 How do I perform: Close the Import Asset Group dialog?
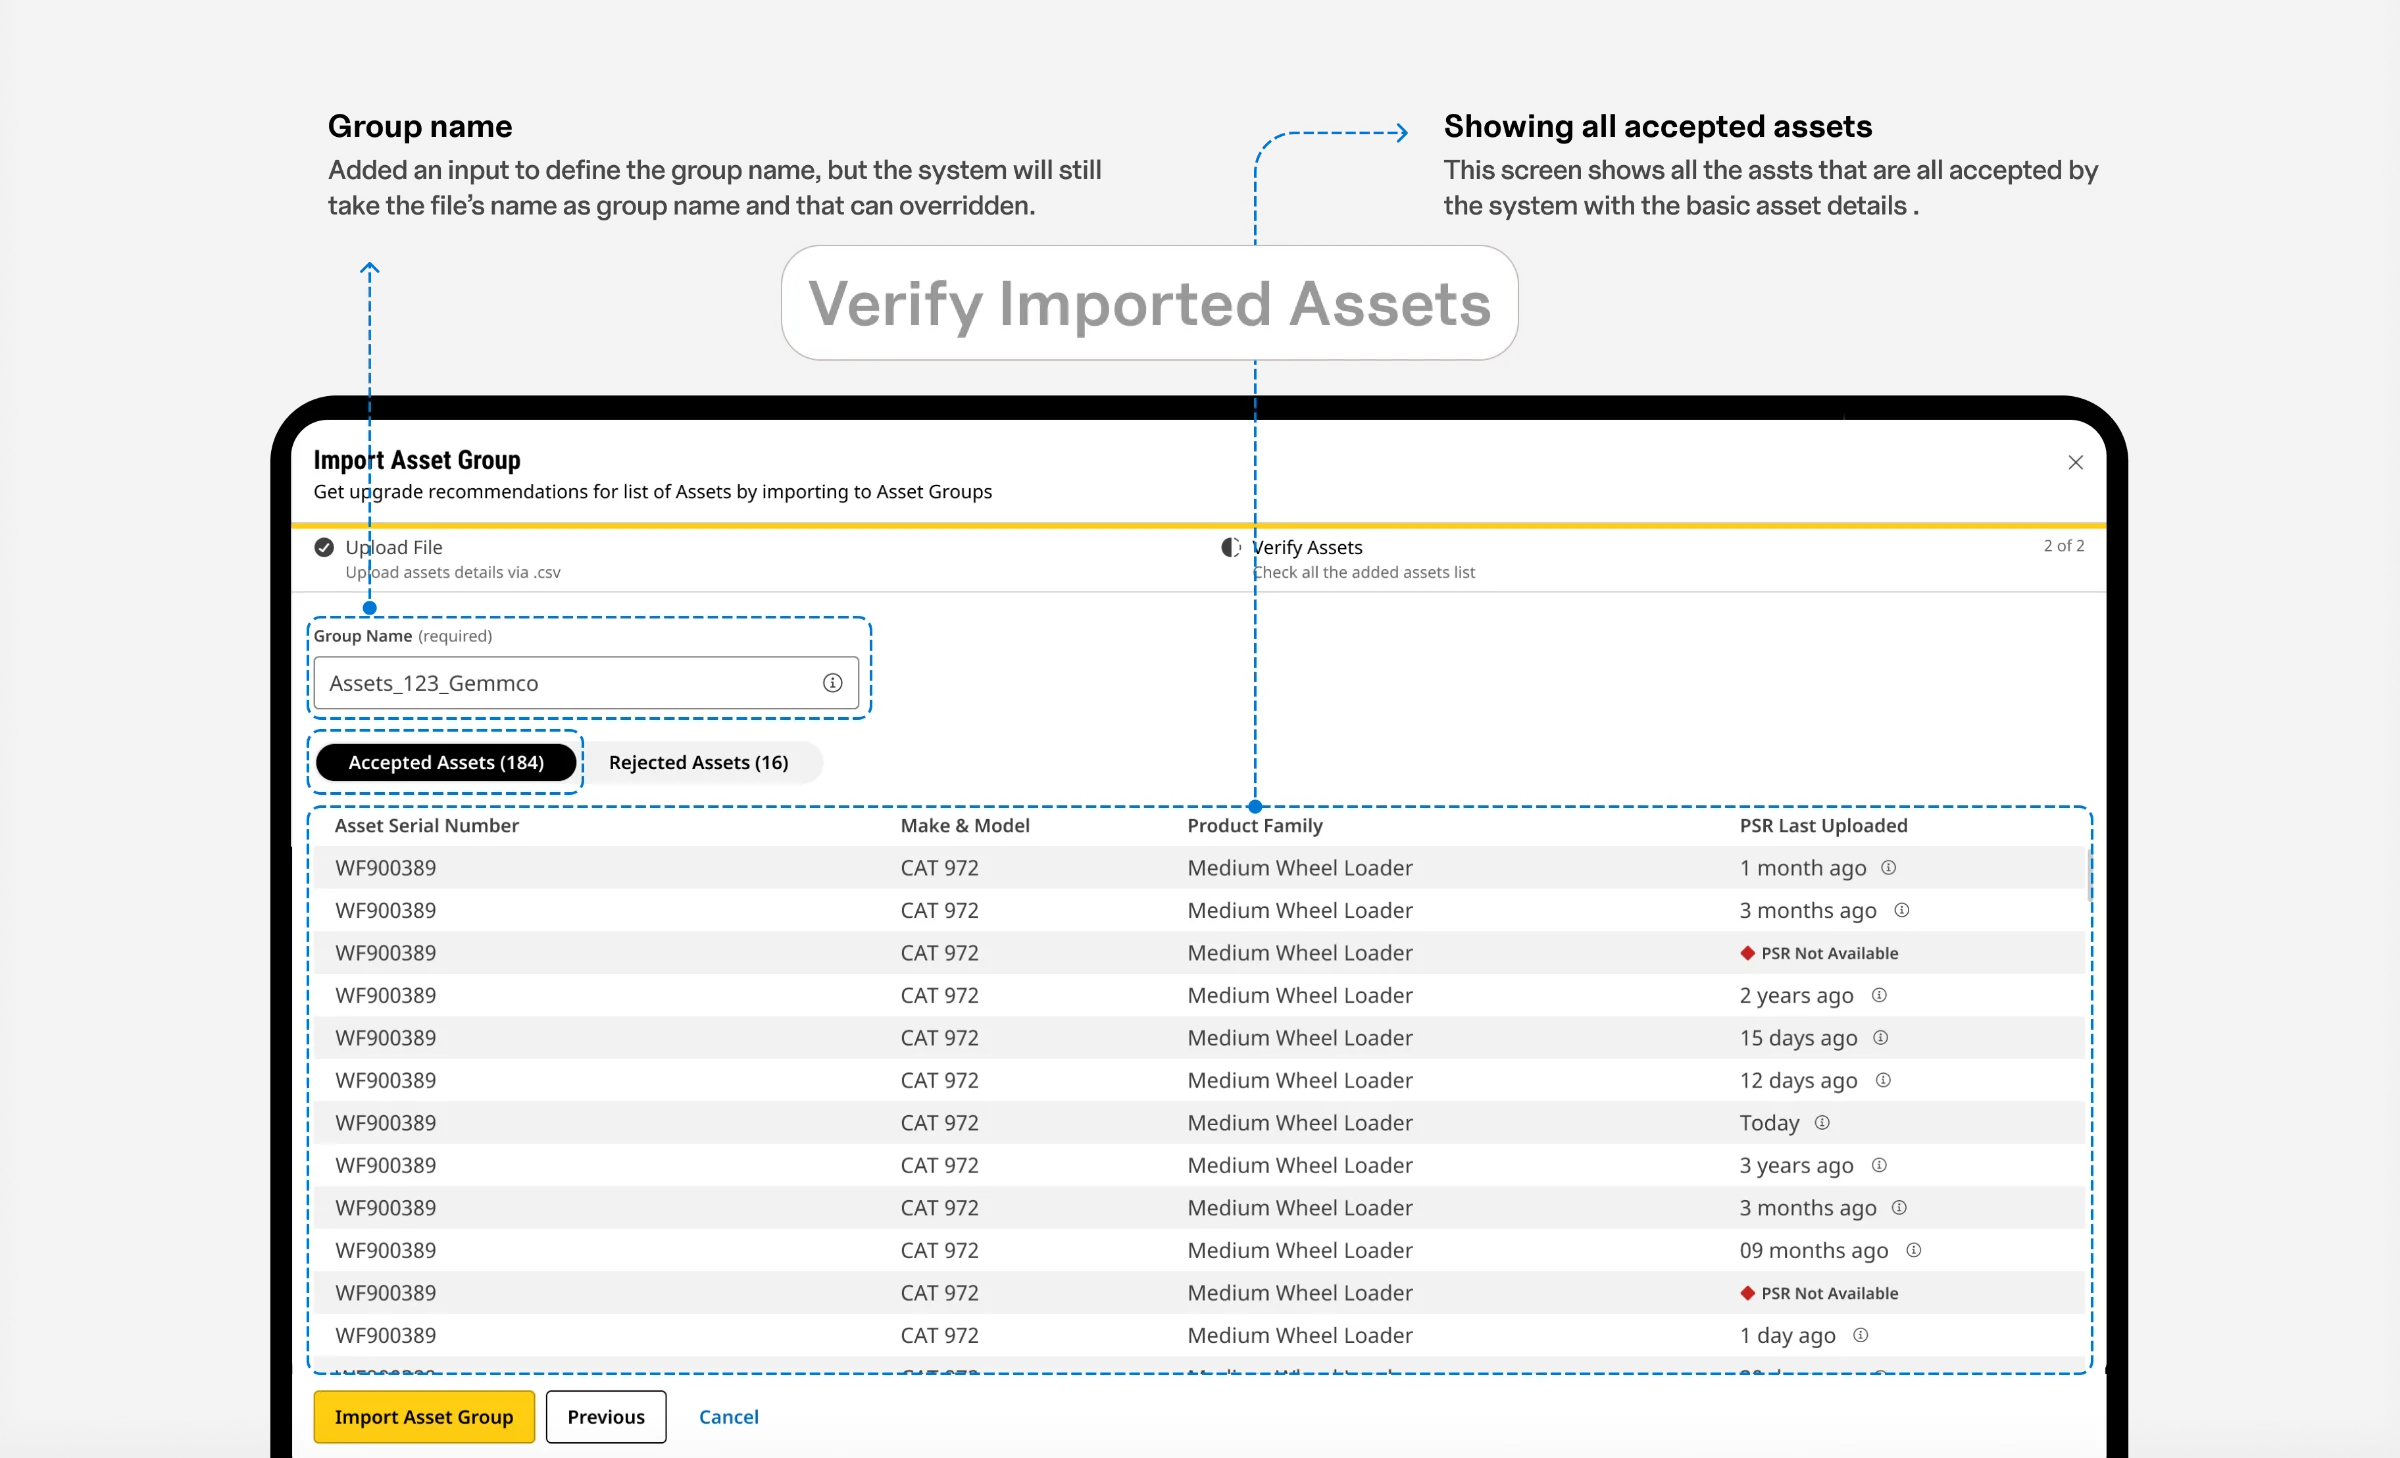coord(2075,462)
